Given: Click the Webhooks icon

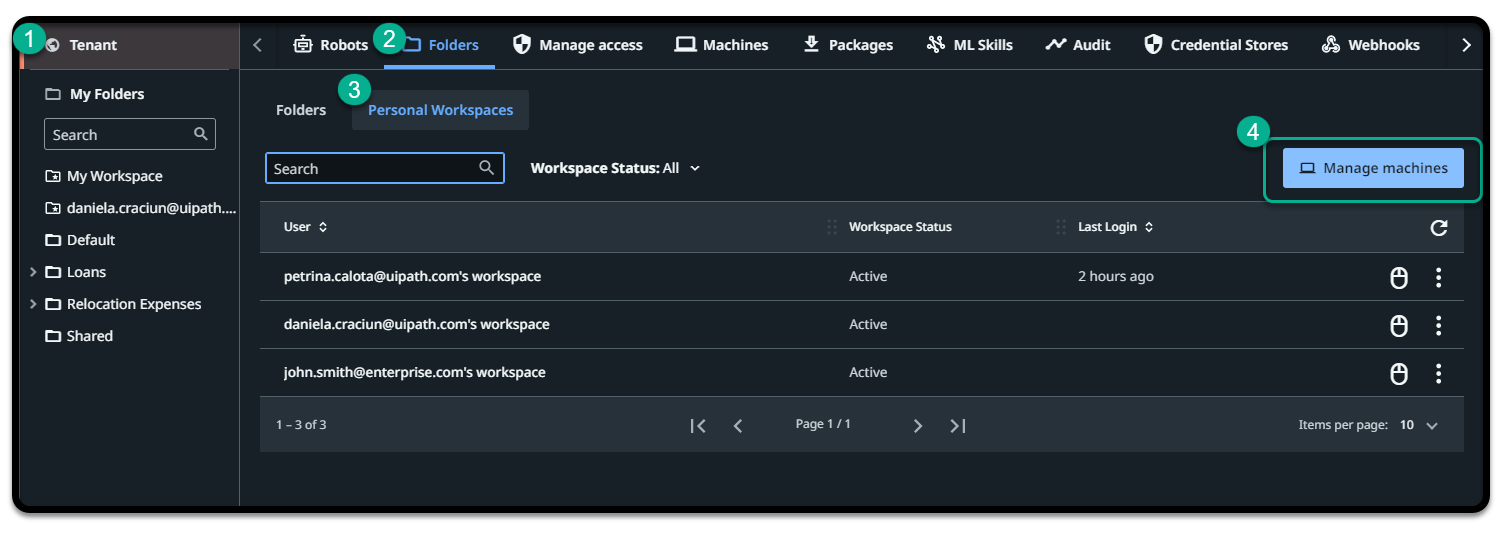Looking at the screenshot, I should 1330,44.
